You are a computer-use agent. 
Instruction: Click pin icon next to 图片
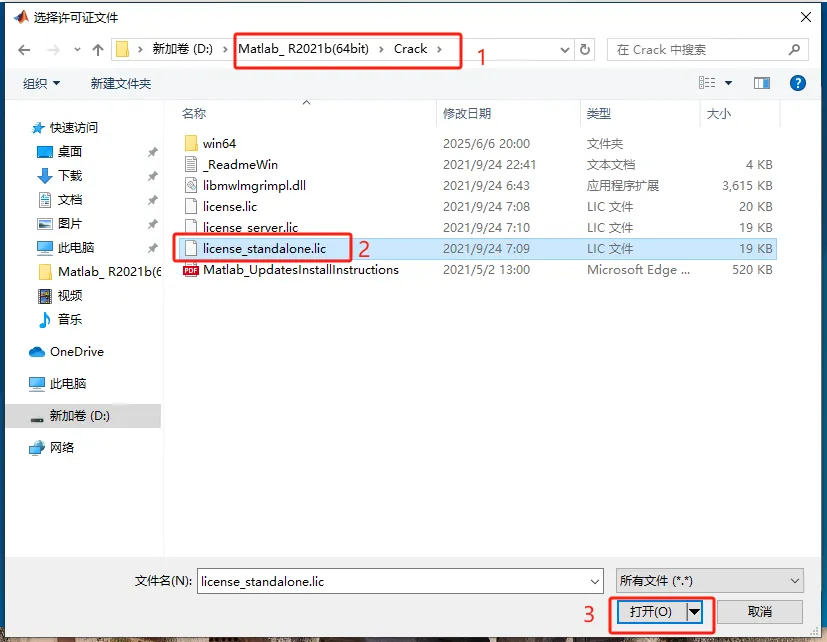coord(152,224)
